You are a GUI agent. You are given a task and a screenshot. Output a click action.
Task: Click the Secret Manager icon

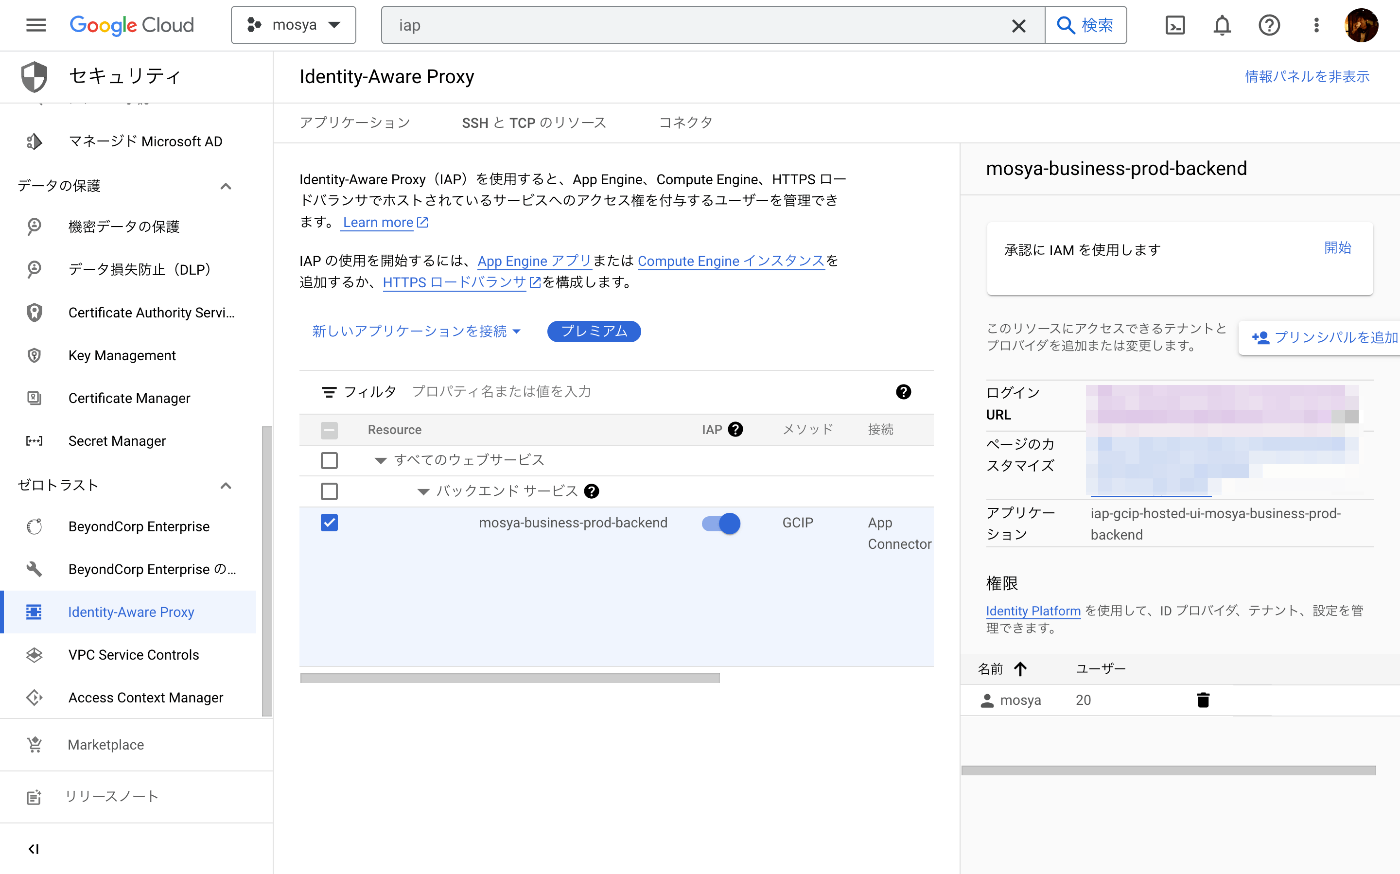pos(34,441)
